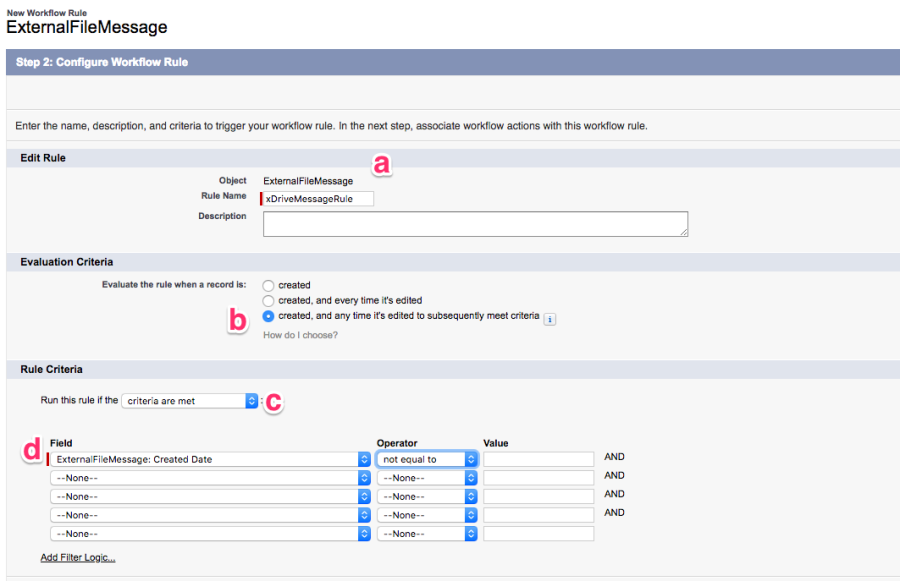
Task: Expand the third row Field dropdown
Action: click(210, 496)
